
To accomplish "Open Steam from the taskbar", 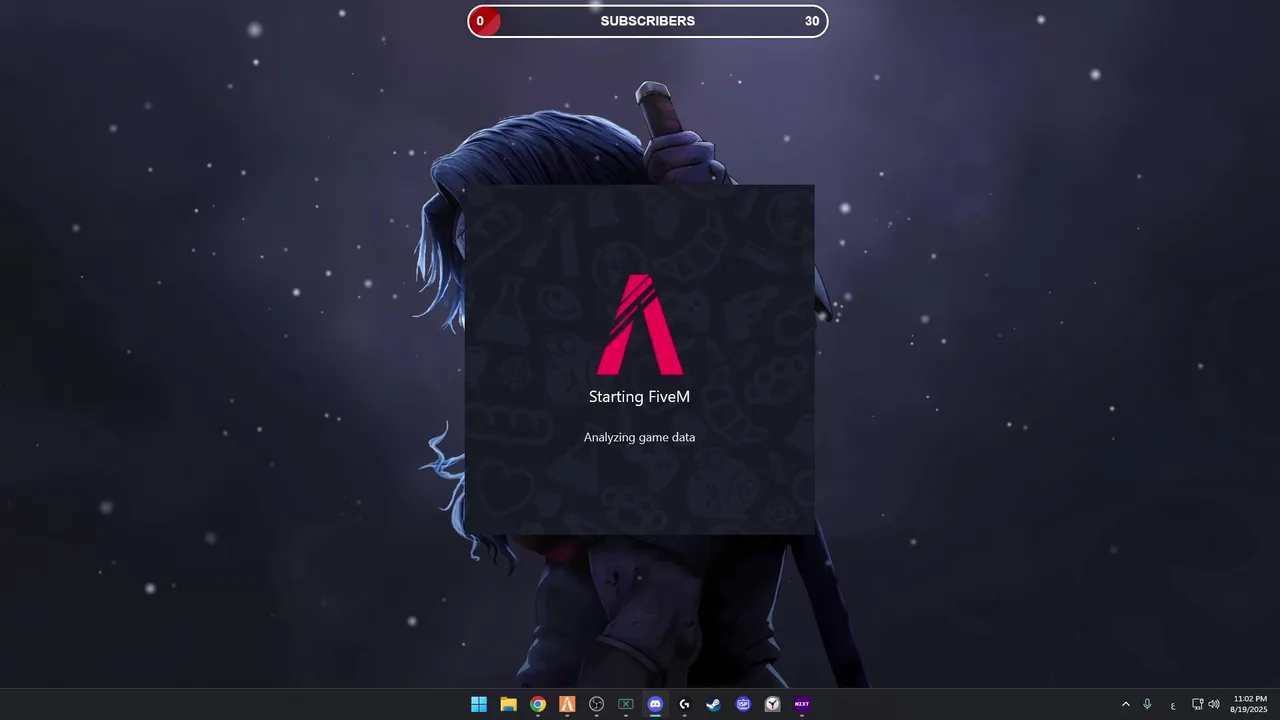I will [x=714, y=704].
